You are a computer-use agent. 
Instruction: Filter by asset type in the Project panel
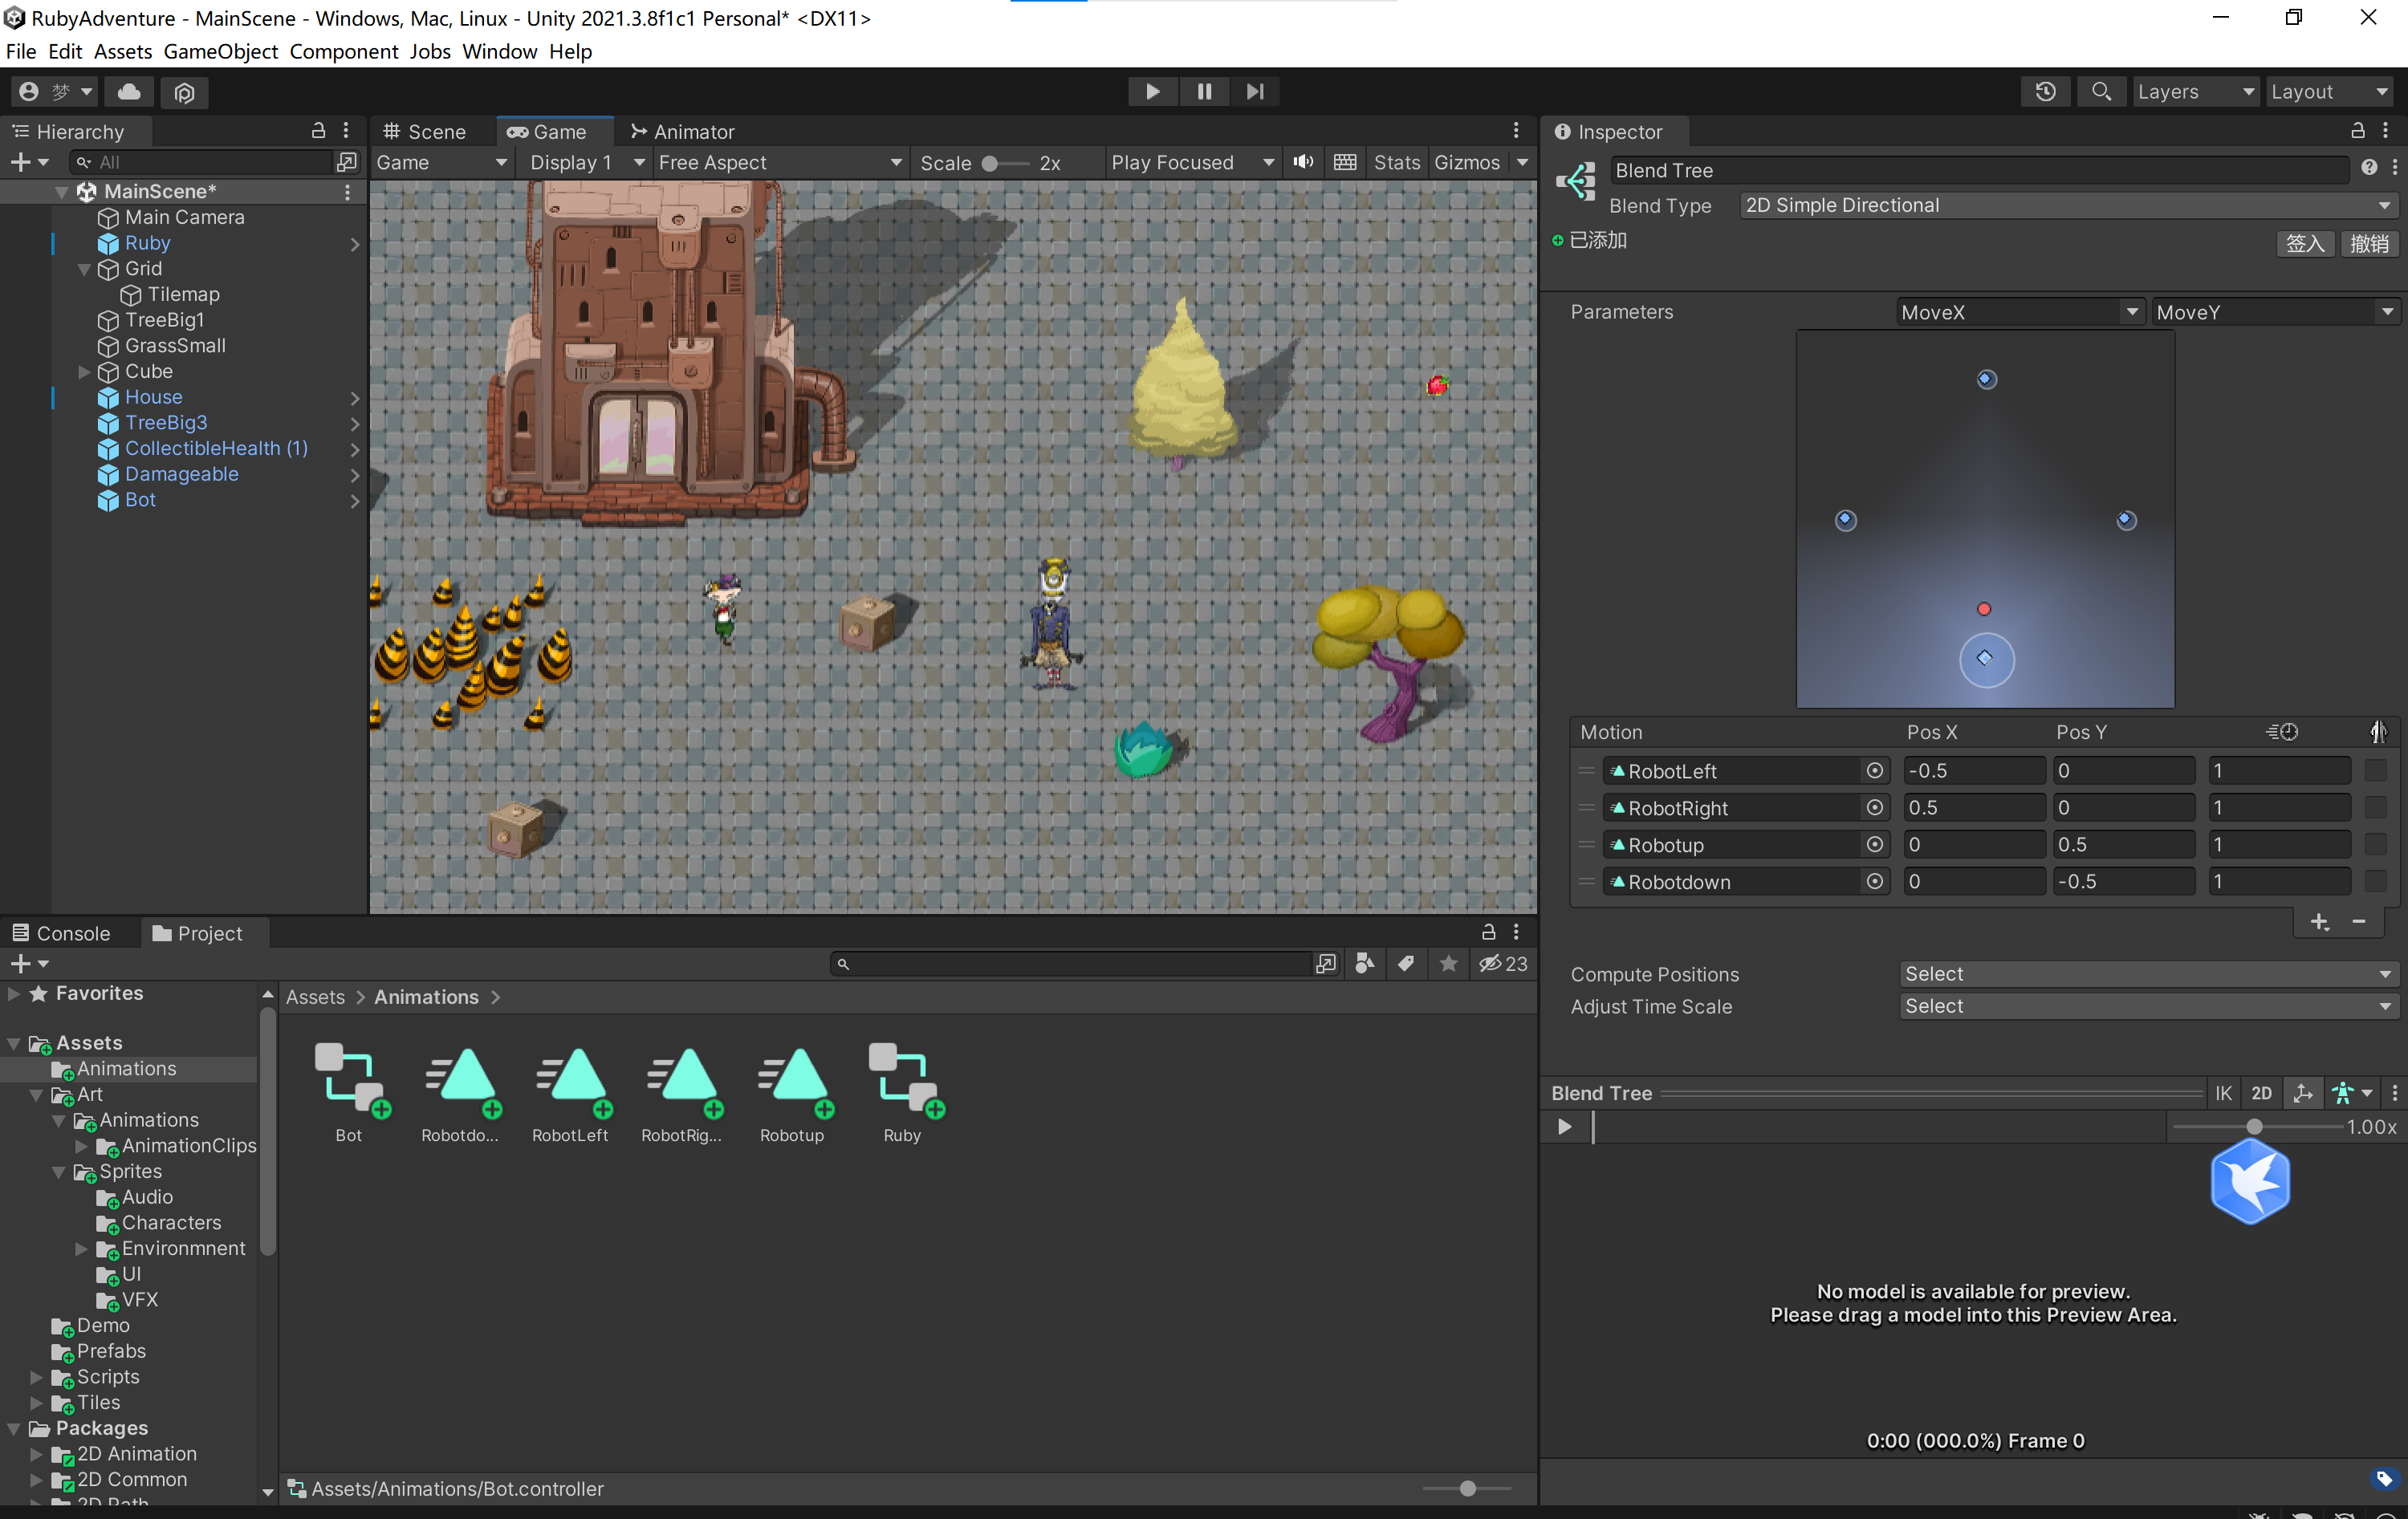click(x=1365, y=963)
